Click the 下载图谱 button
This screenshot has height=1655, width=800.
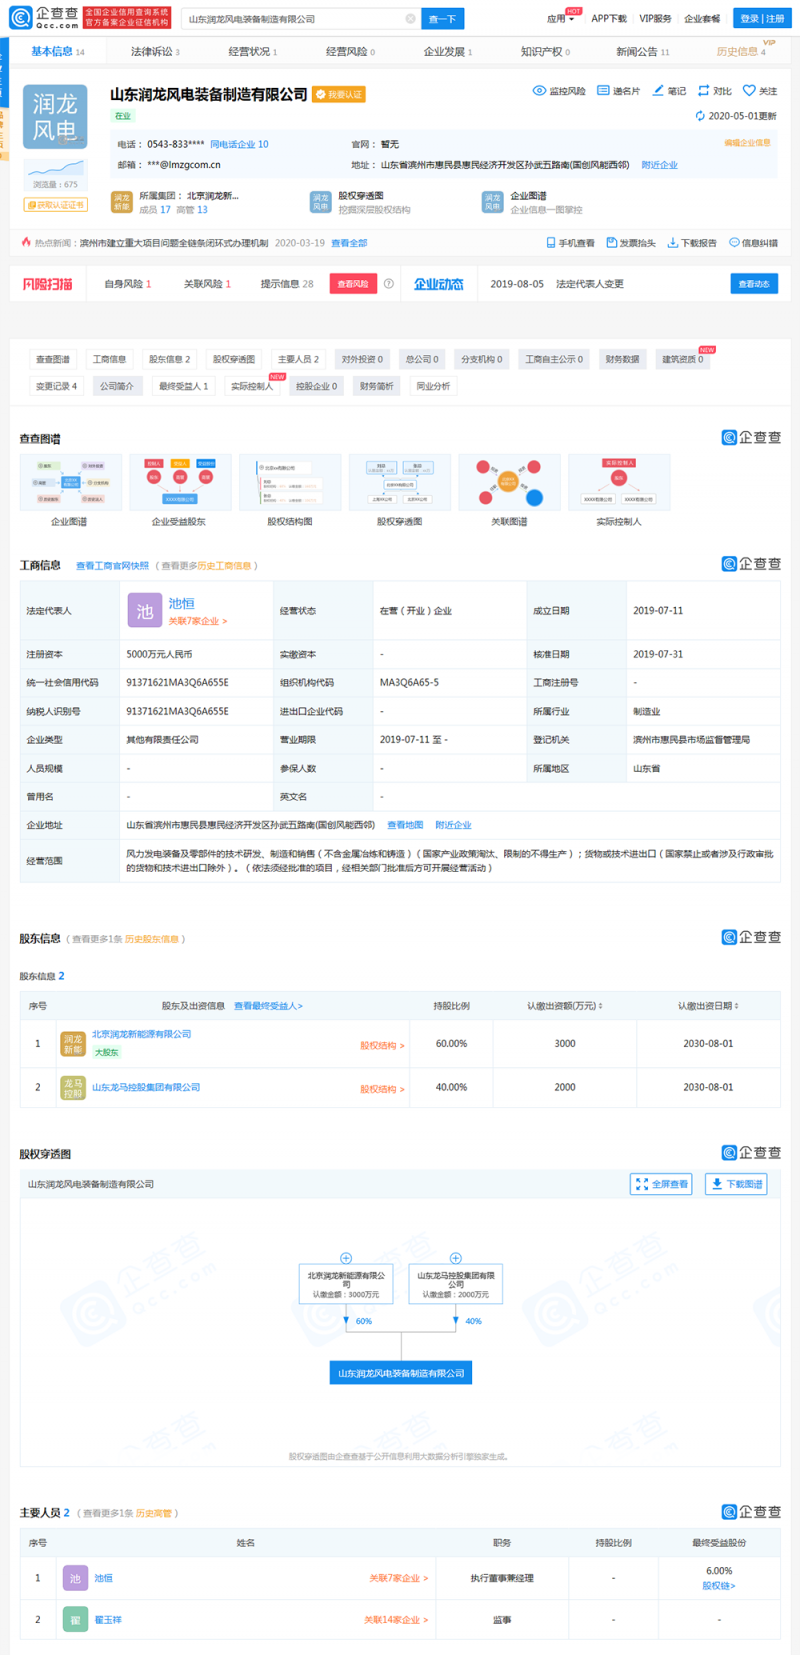pyautogui.click(x=737, y=1184)
